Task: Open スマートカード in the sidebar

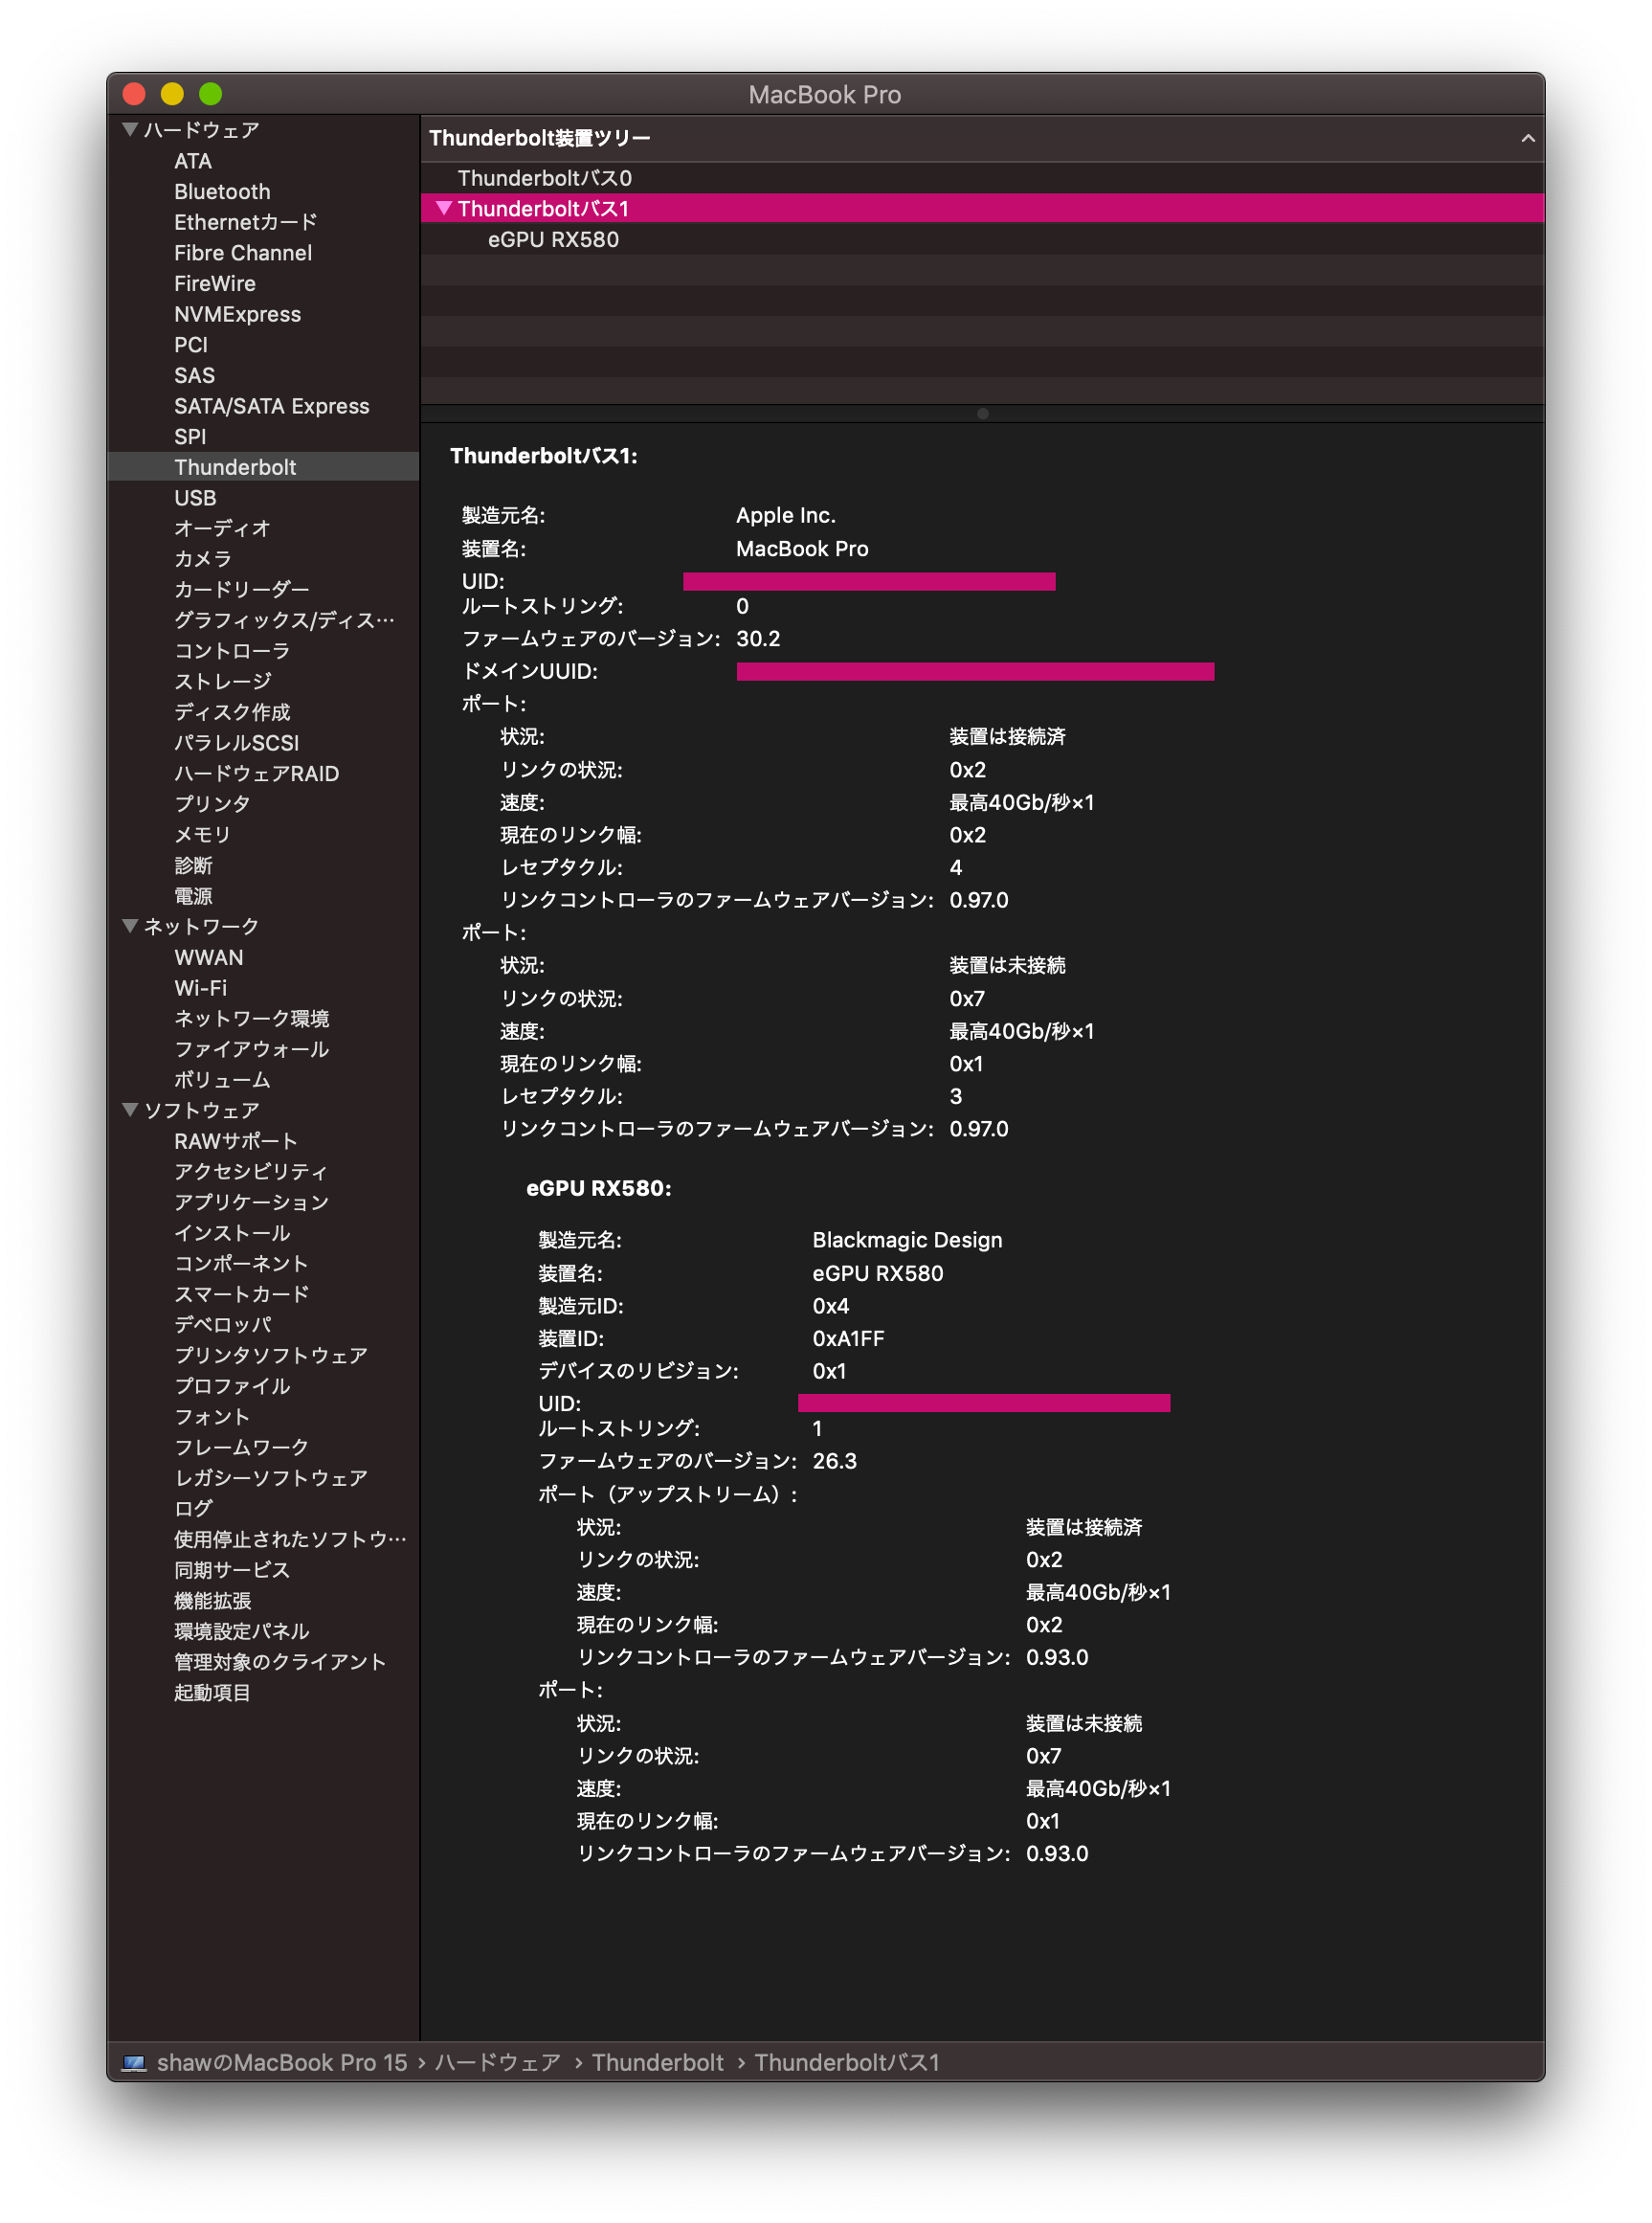Action: [241, 1294]
